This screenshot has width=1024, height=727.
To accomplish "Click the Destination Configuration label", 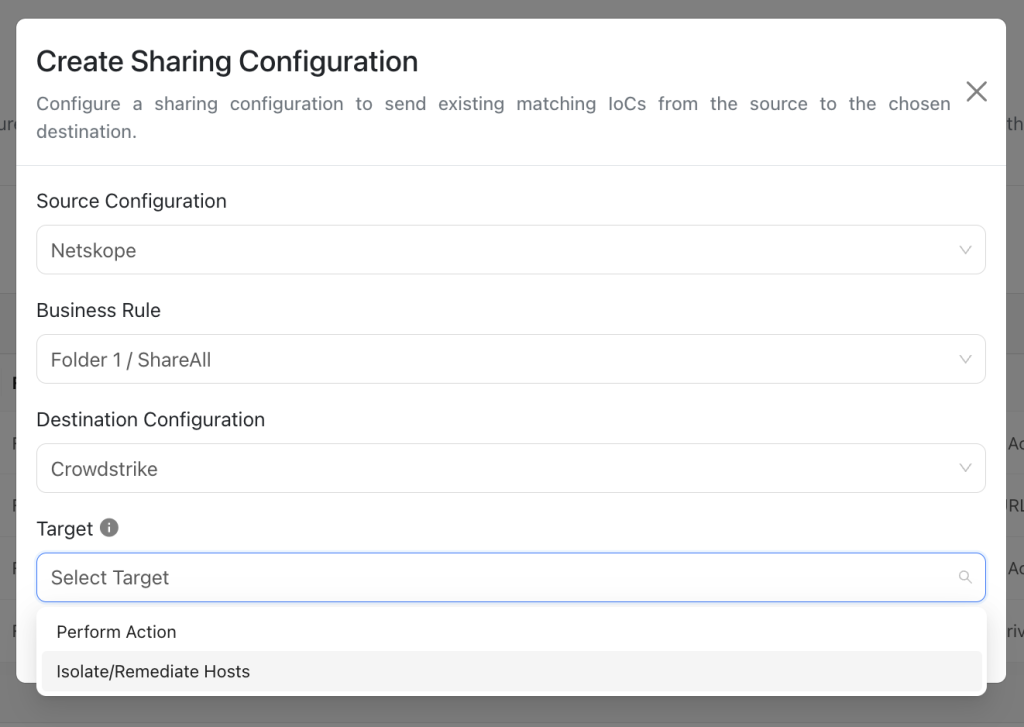I will coord(151,419).
